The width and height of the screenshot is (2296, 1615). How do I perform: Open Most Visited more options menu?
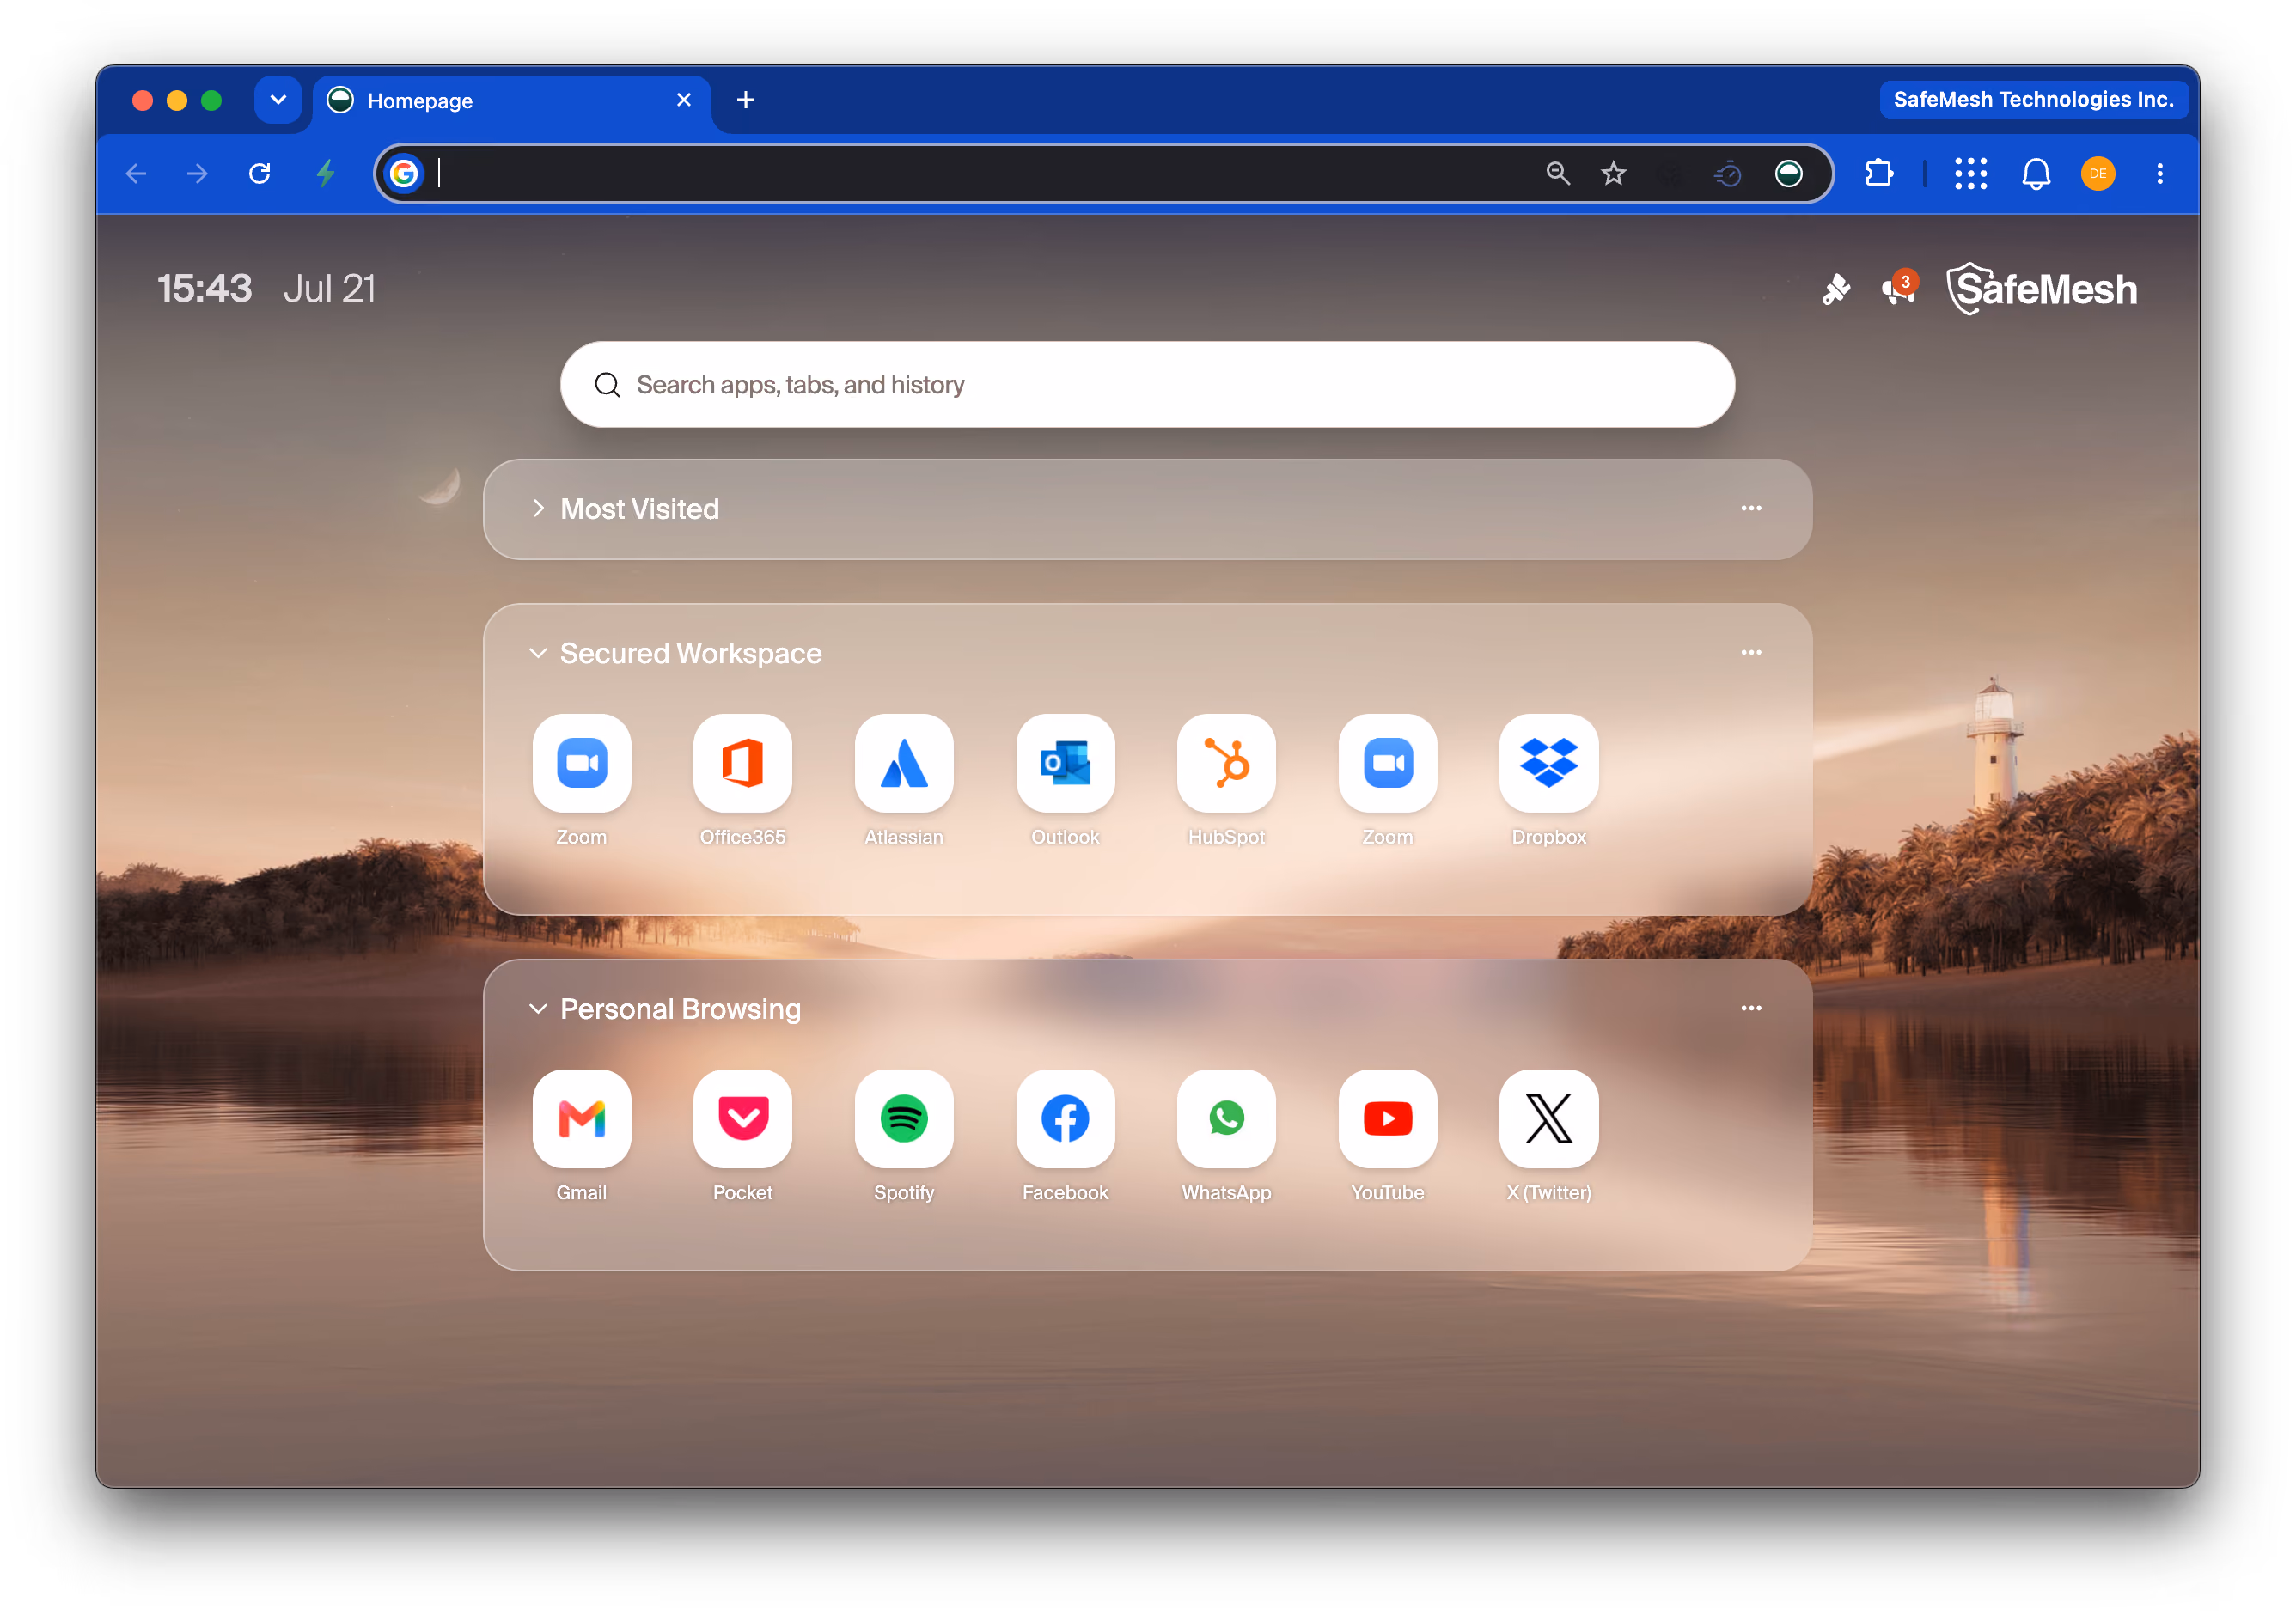1751,509
